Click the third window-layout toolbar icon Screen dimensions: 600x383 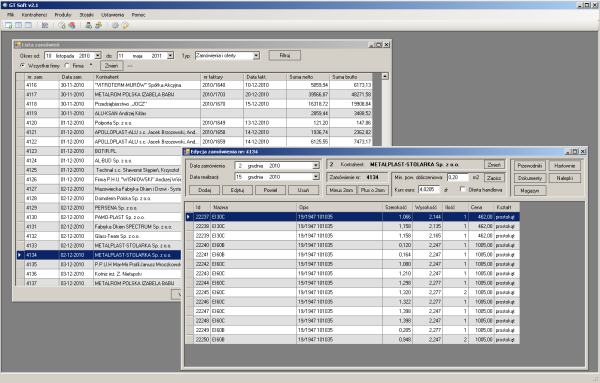pos(28,25)
